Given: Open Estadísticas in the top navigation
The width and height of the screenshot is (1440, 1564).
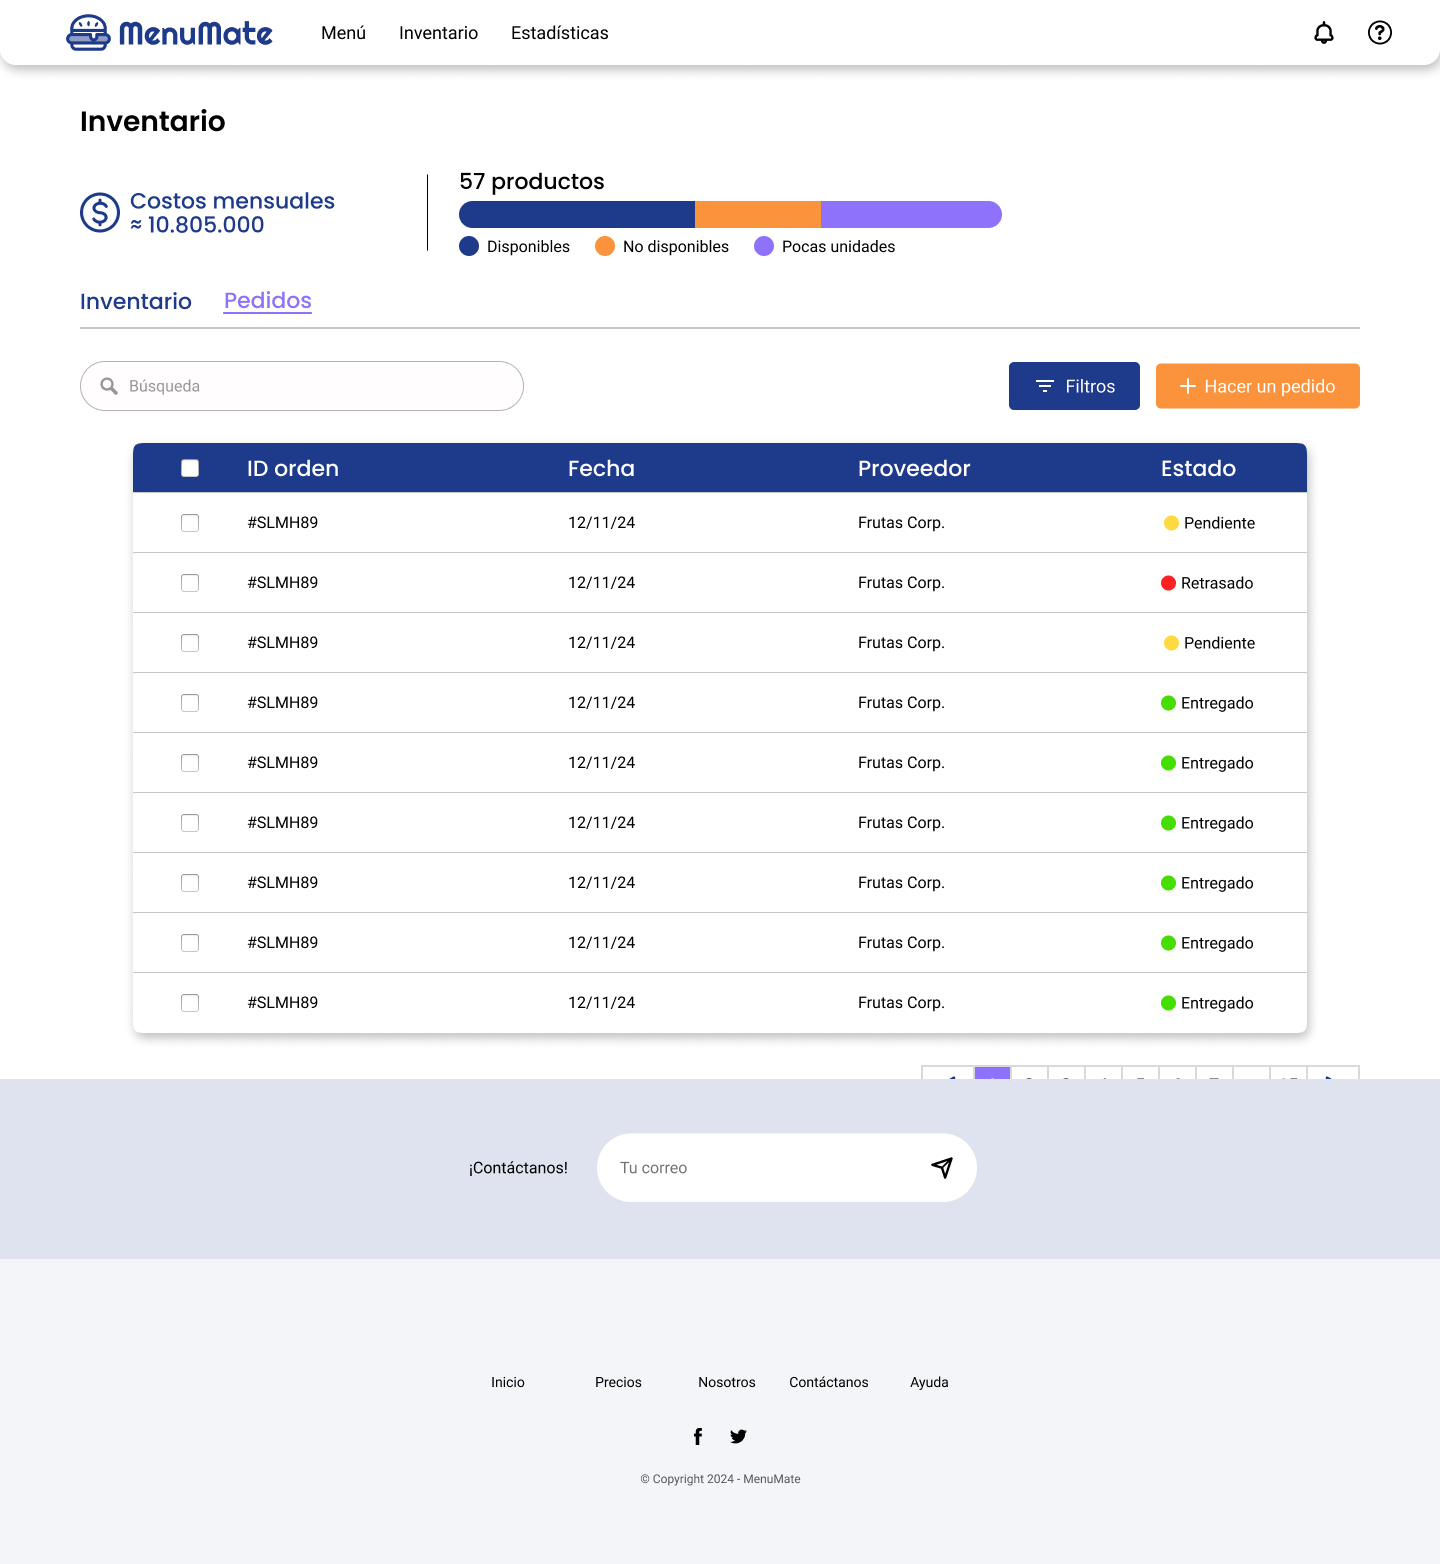Looking at the screenshot, I should [x=559, y=33].
